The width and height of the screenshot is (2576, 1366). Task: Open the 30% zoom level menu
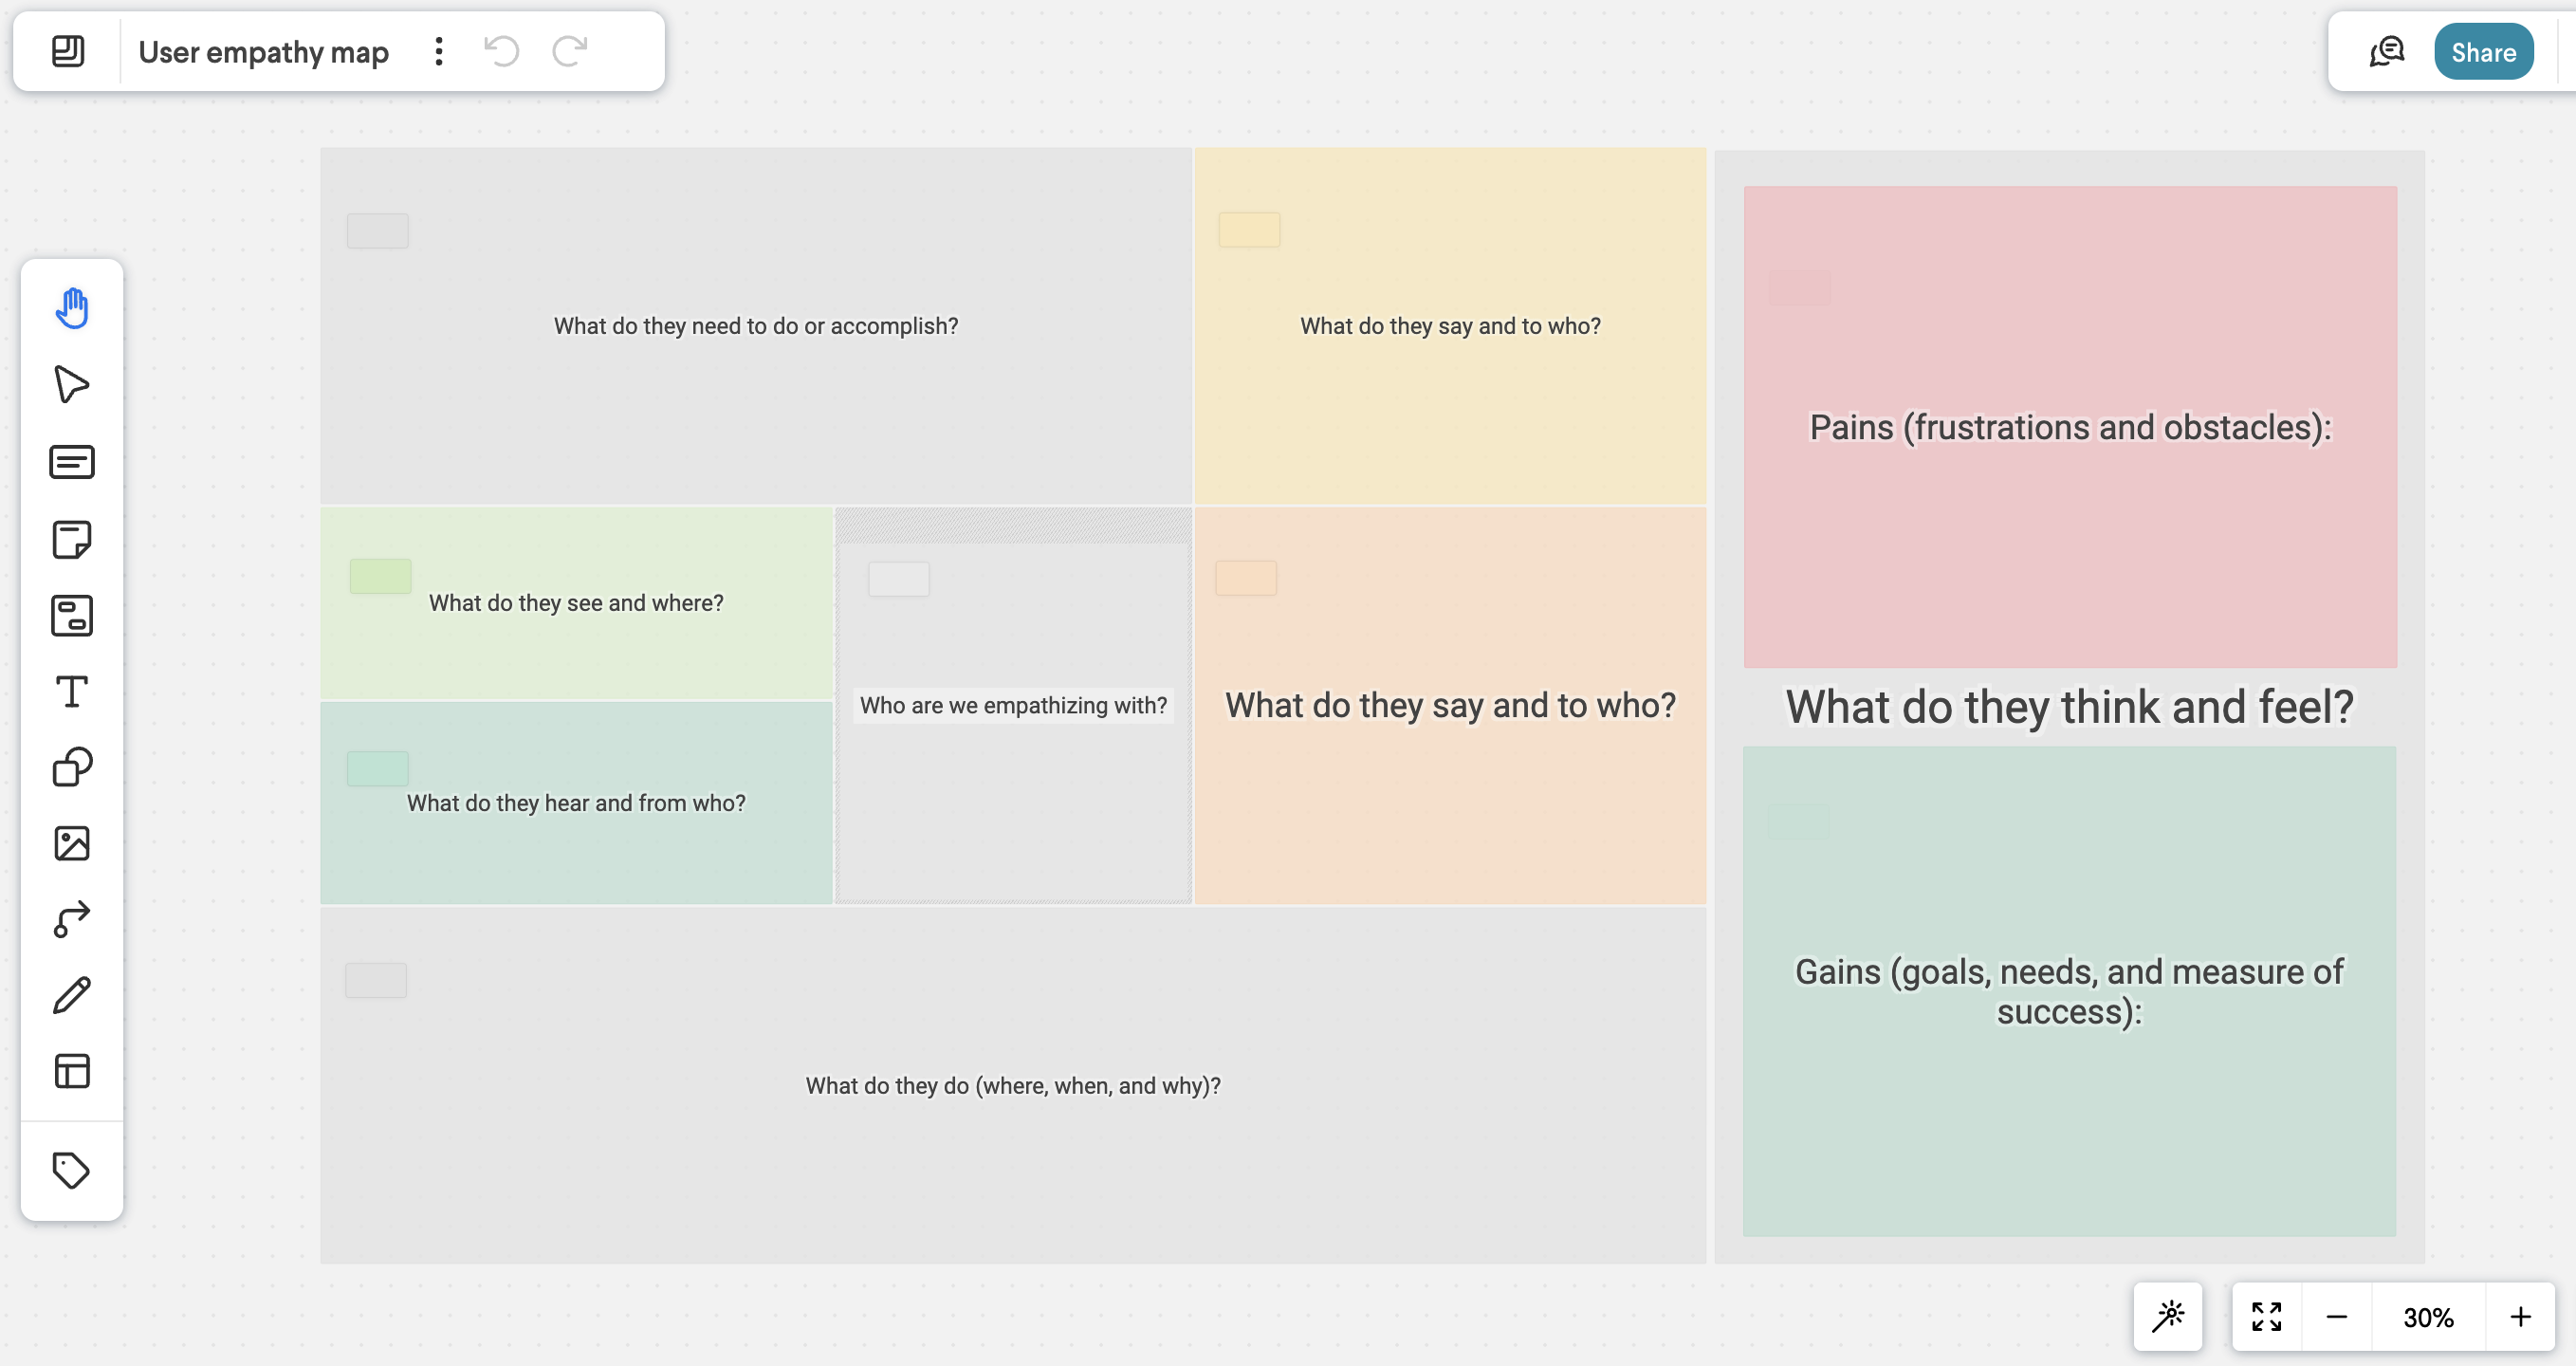(2428, 1317)
